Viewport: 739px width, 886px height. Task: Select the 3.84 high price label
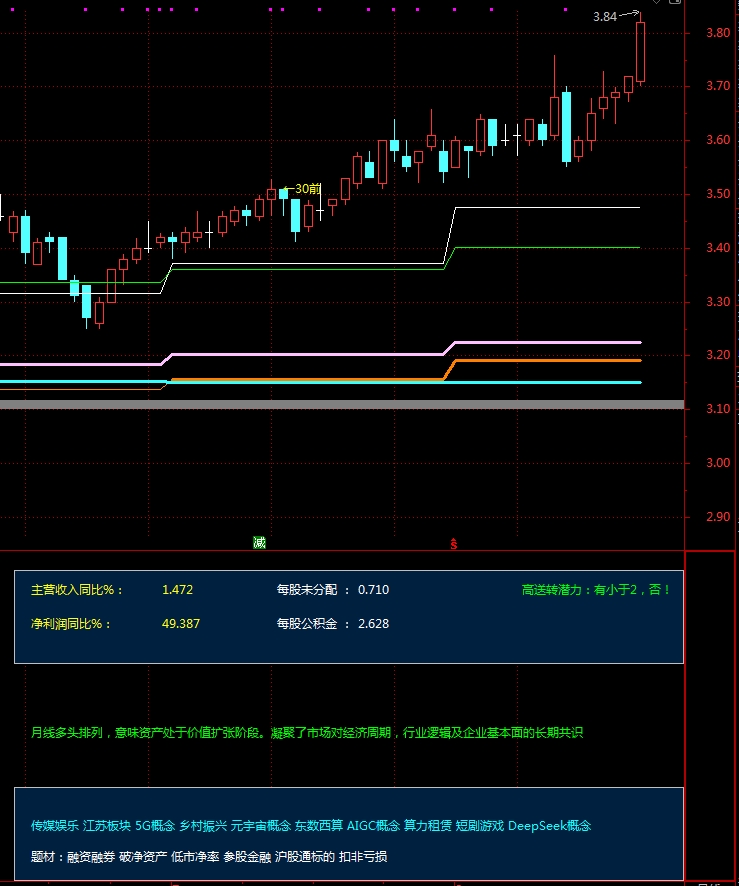[605, 17]
